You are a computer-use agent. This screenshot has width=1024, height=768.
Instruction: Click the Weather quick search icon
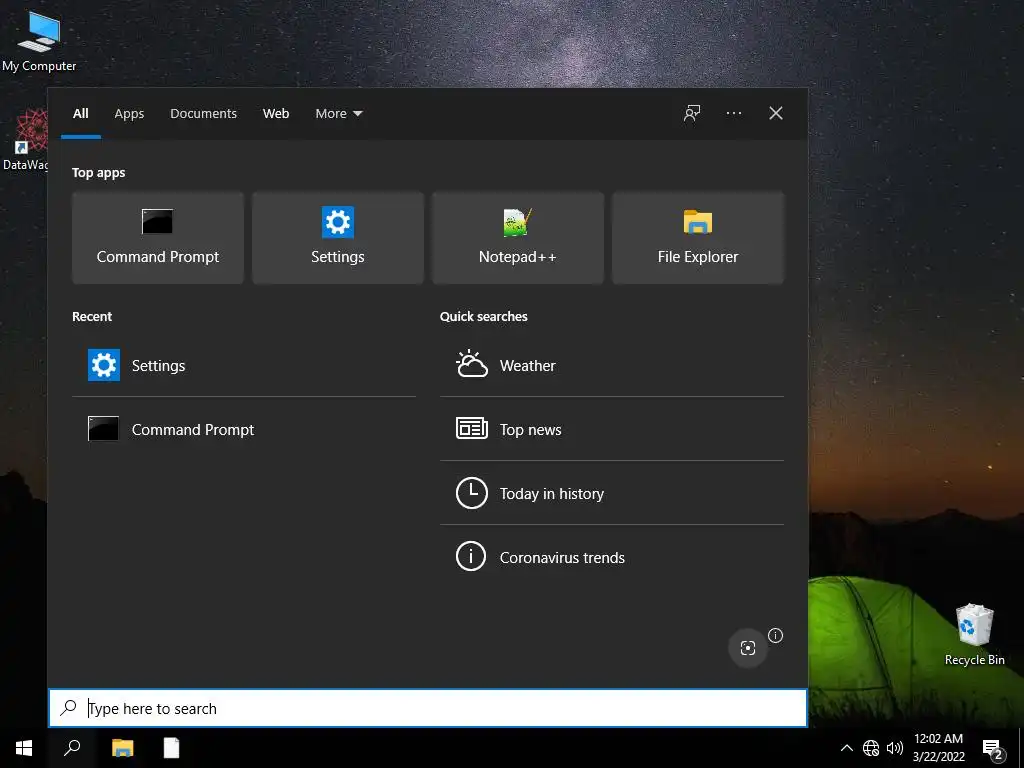click(x=472, y=364)
